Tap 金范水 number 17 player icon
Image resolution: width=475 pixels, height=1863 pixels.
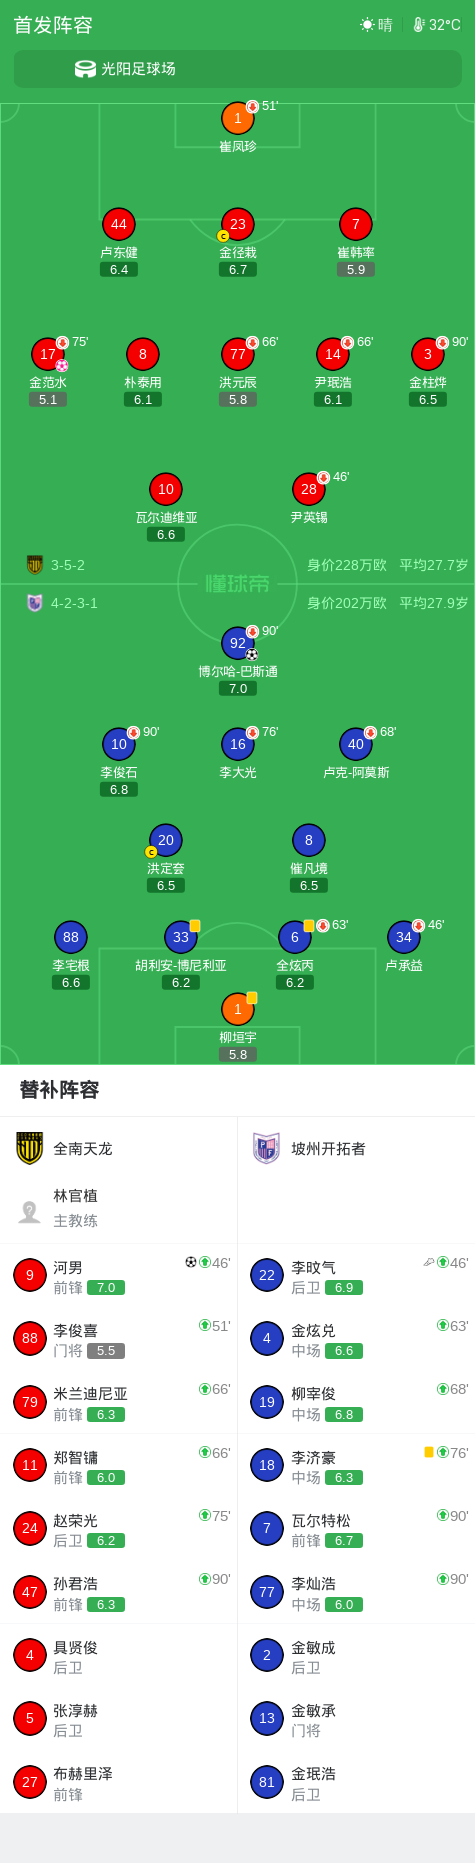(48, 354)
